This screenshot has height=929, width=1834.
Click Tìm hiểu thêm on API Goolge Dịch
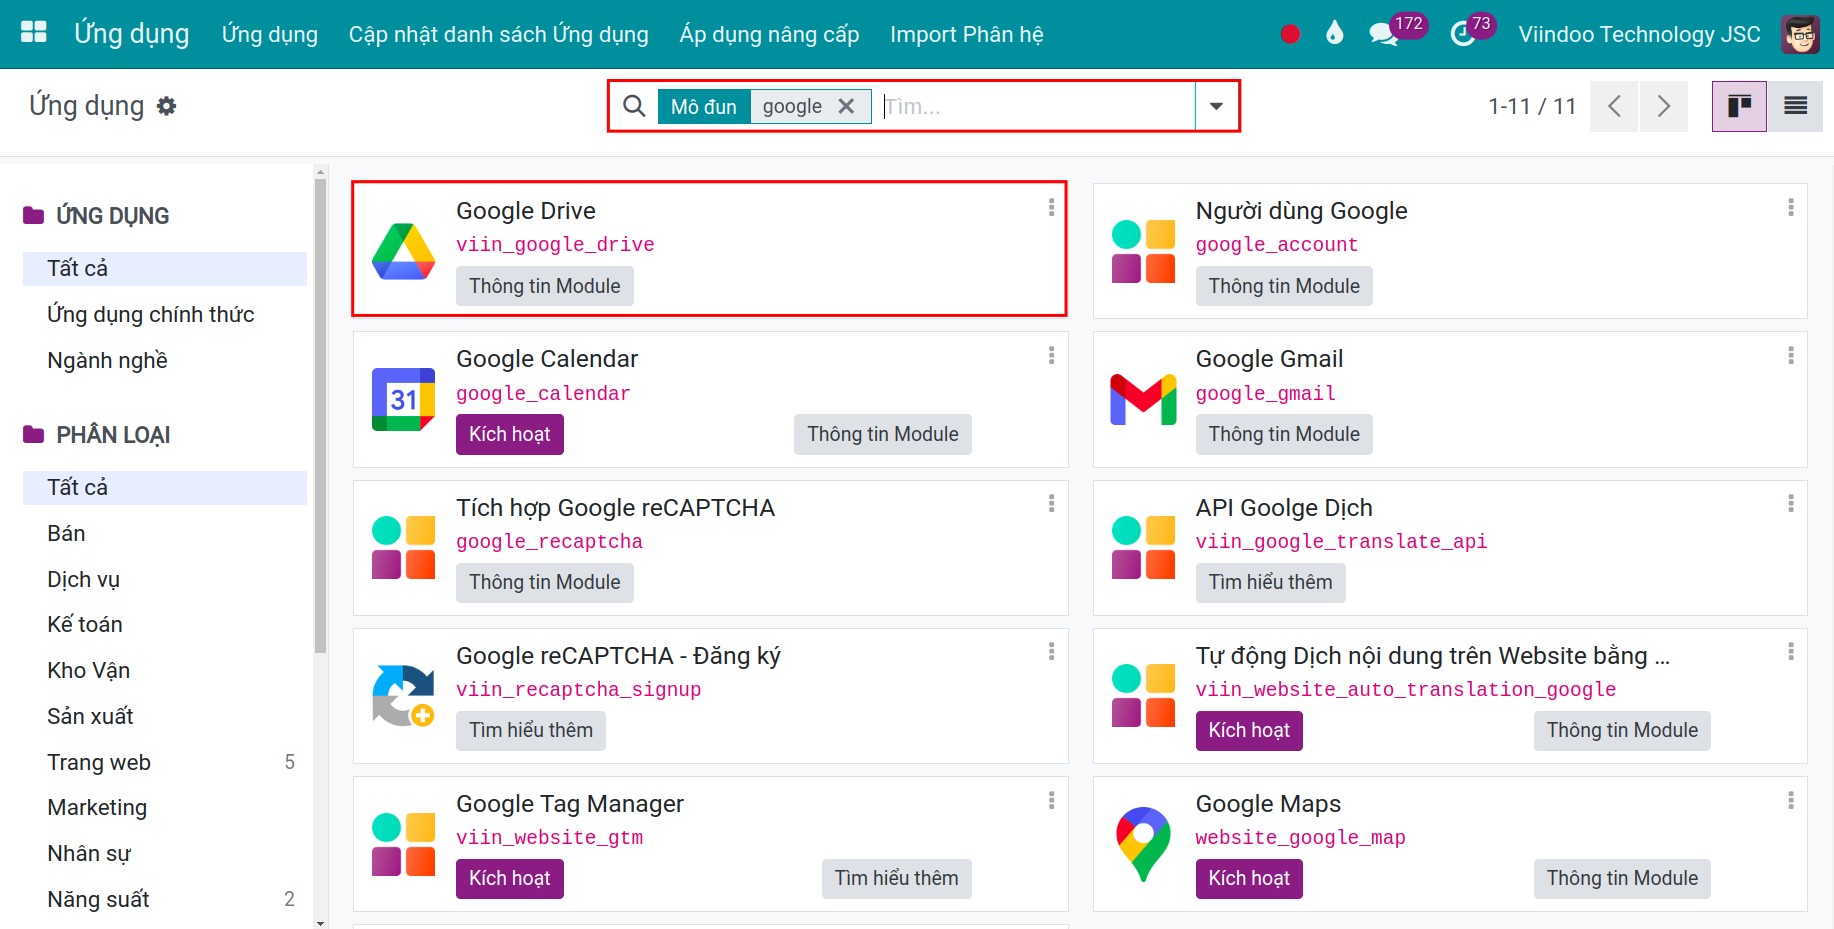1270,582
